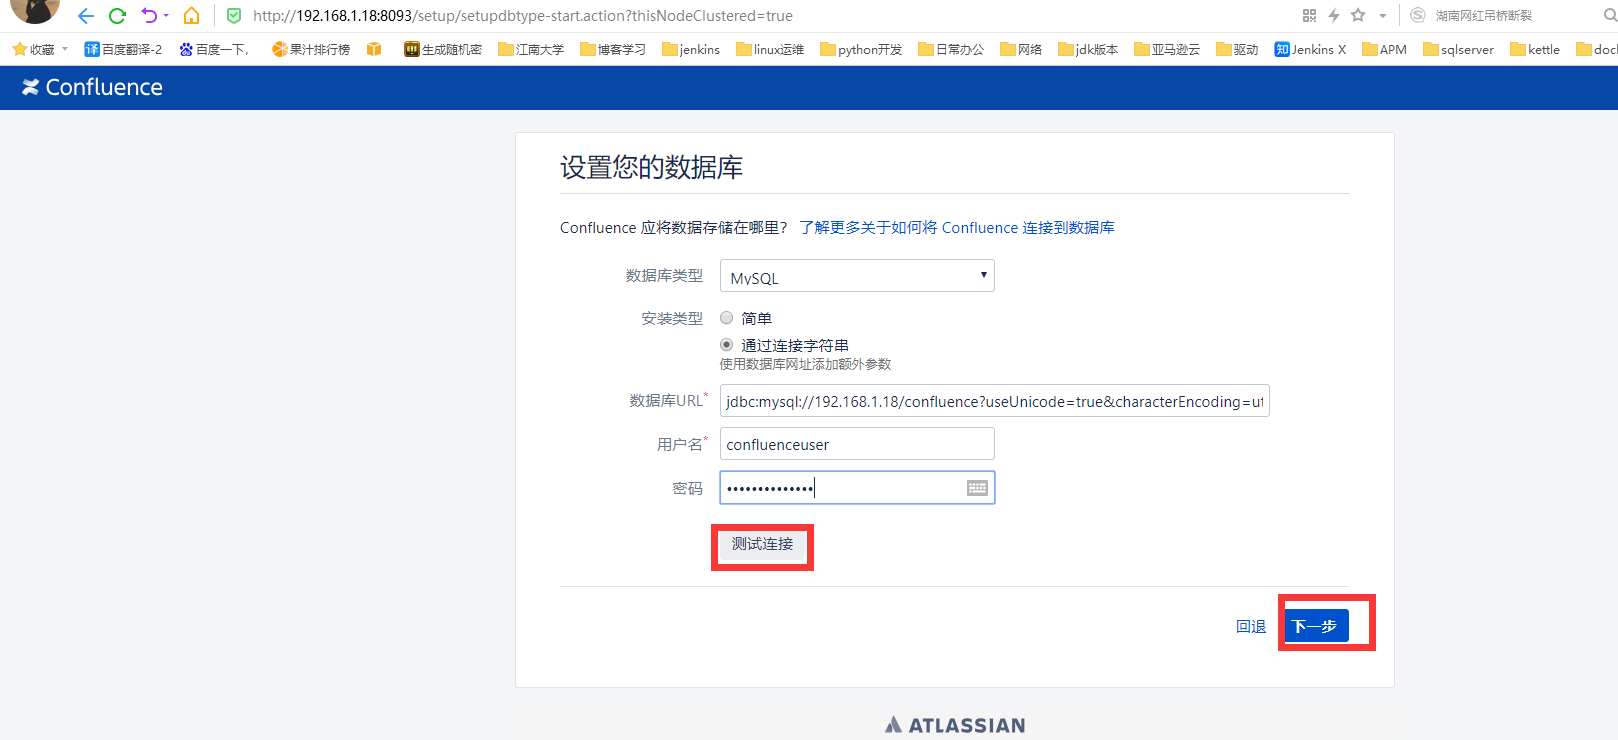Viewport: 1618px width, 740px height.
Task: Click the browser back arrow
Action: click(86, 16)
